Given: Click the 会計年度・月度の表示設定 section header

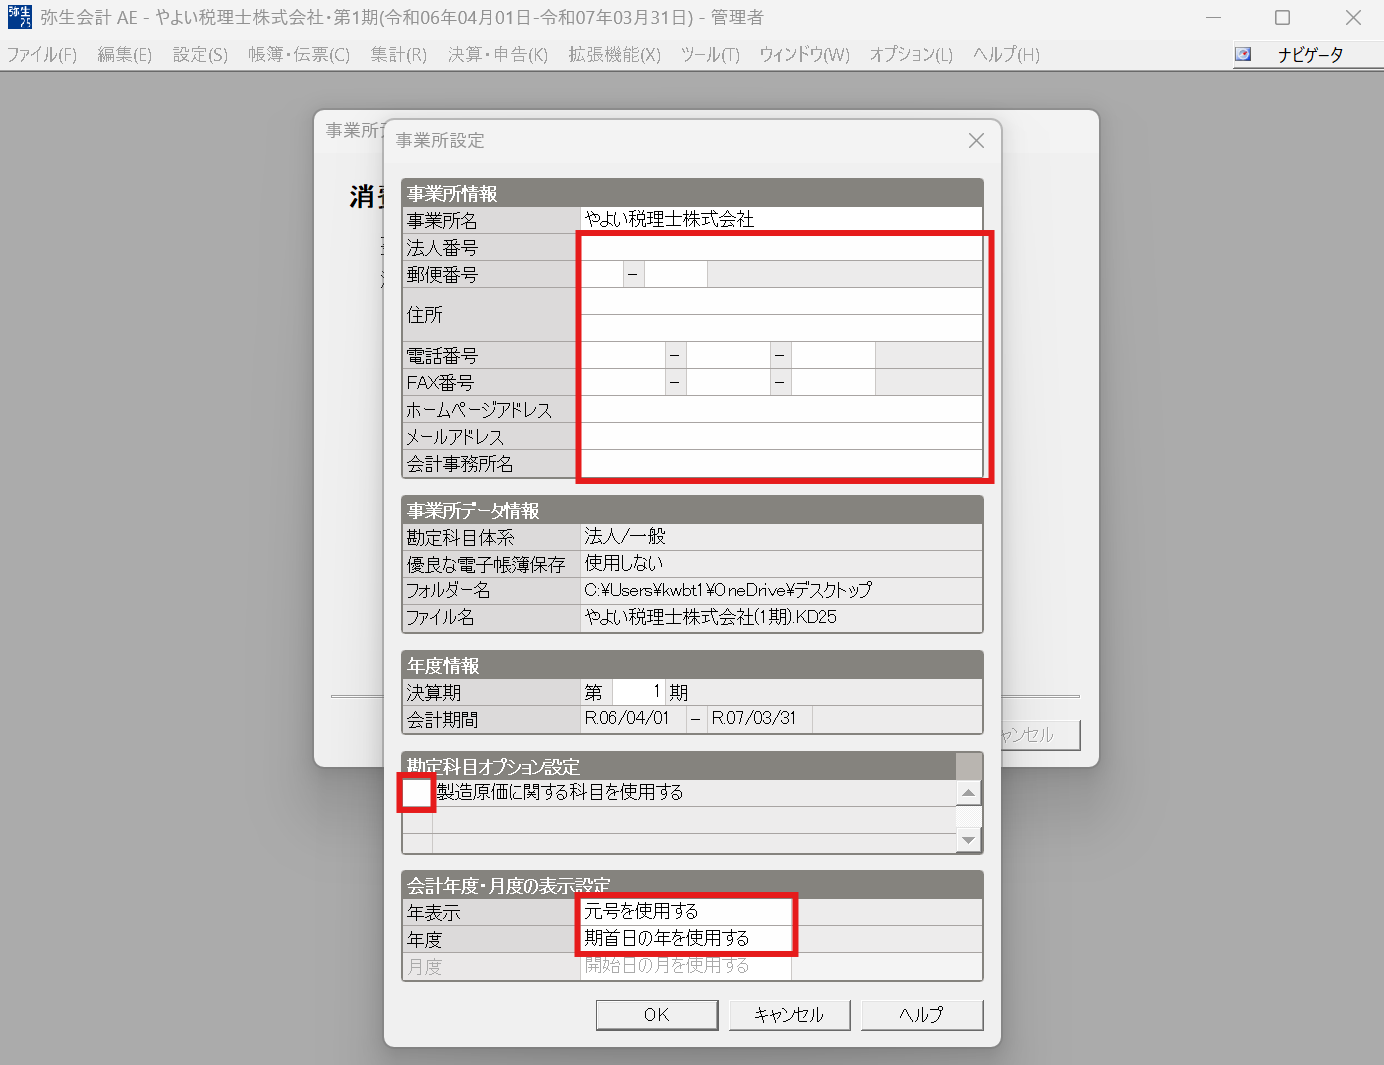Looking at the screenshot, I should tap(692, 885).
